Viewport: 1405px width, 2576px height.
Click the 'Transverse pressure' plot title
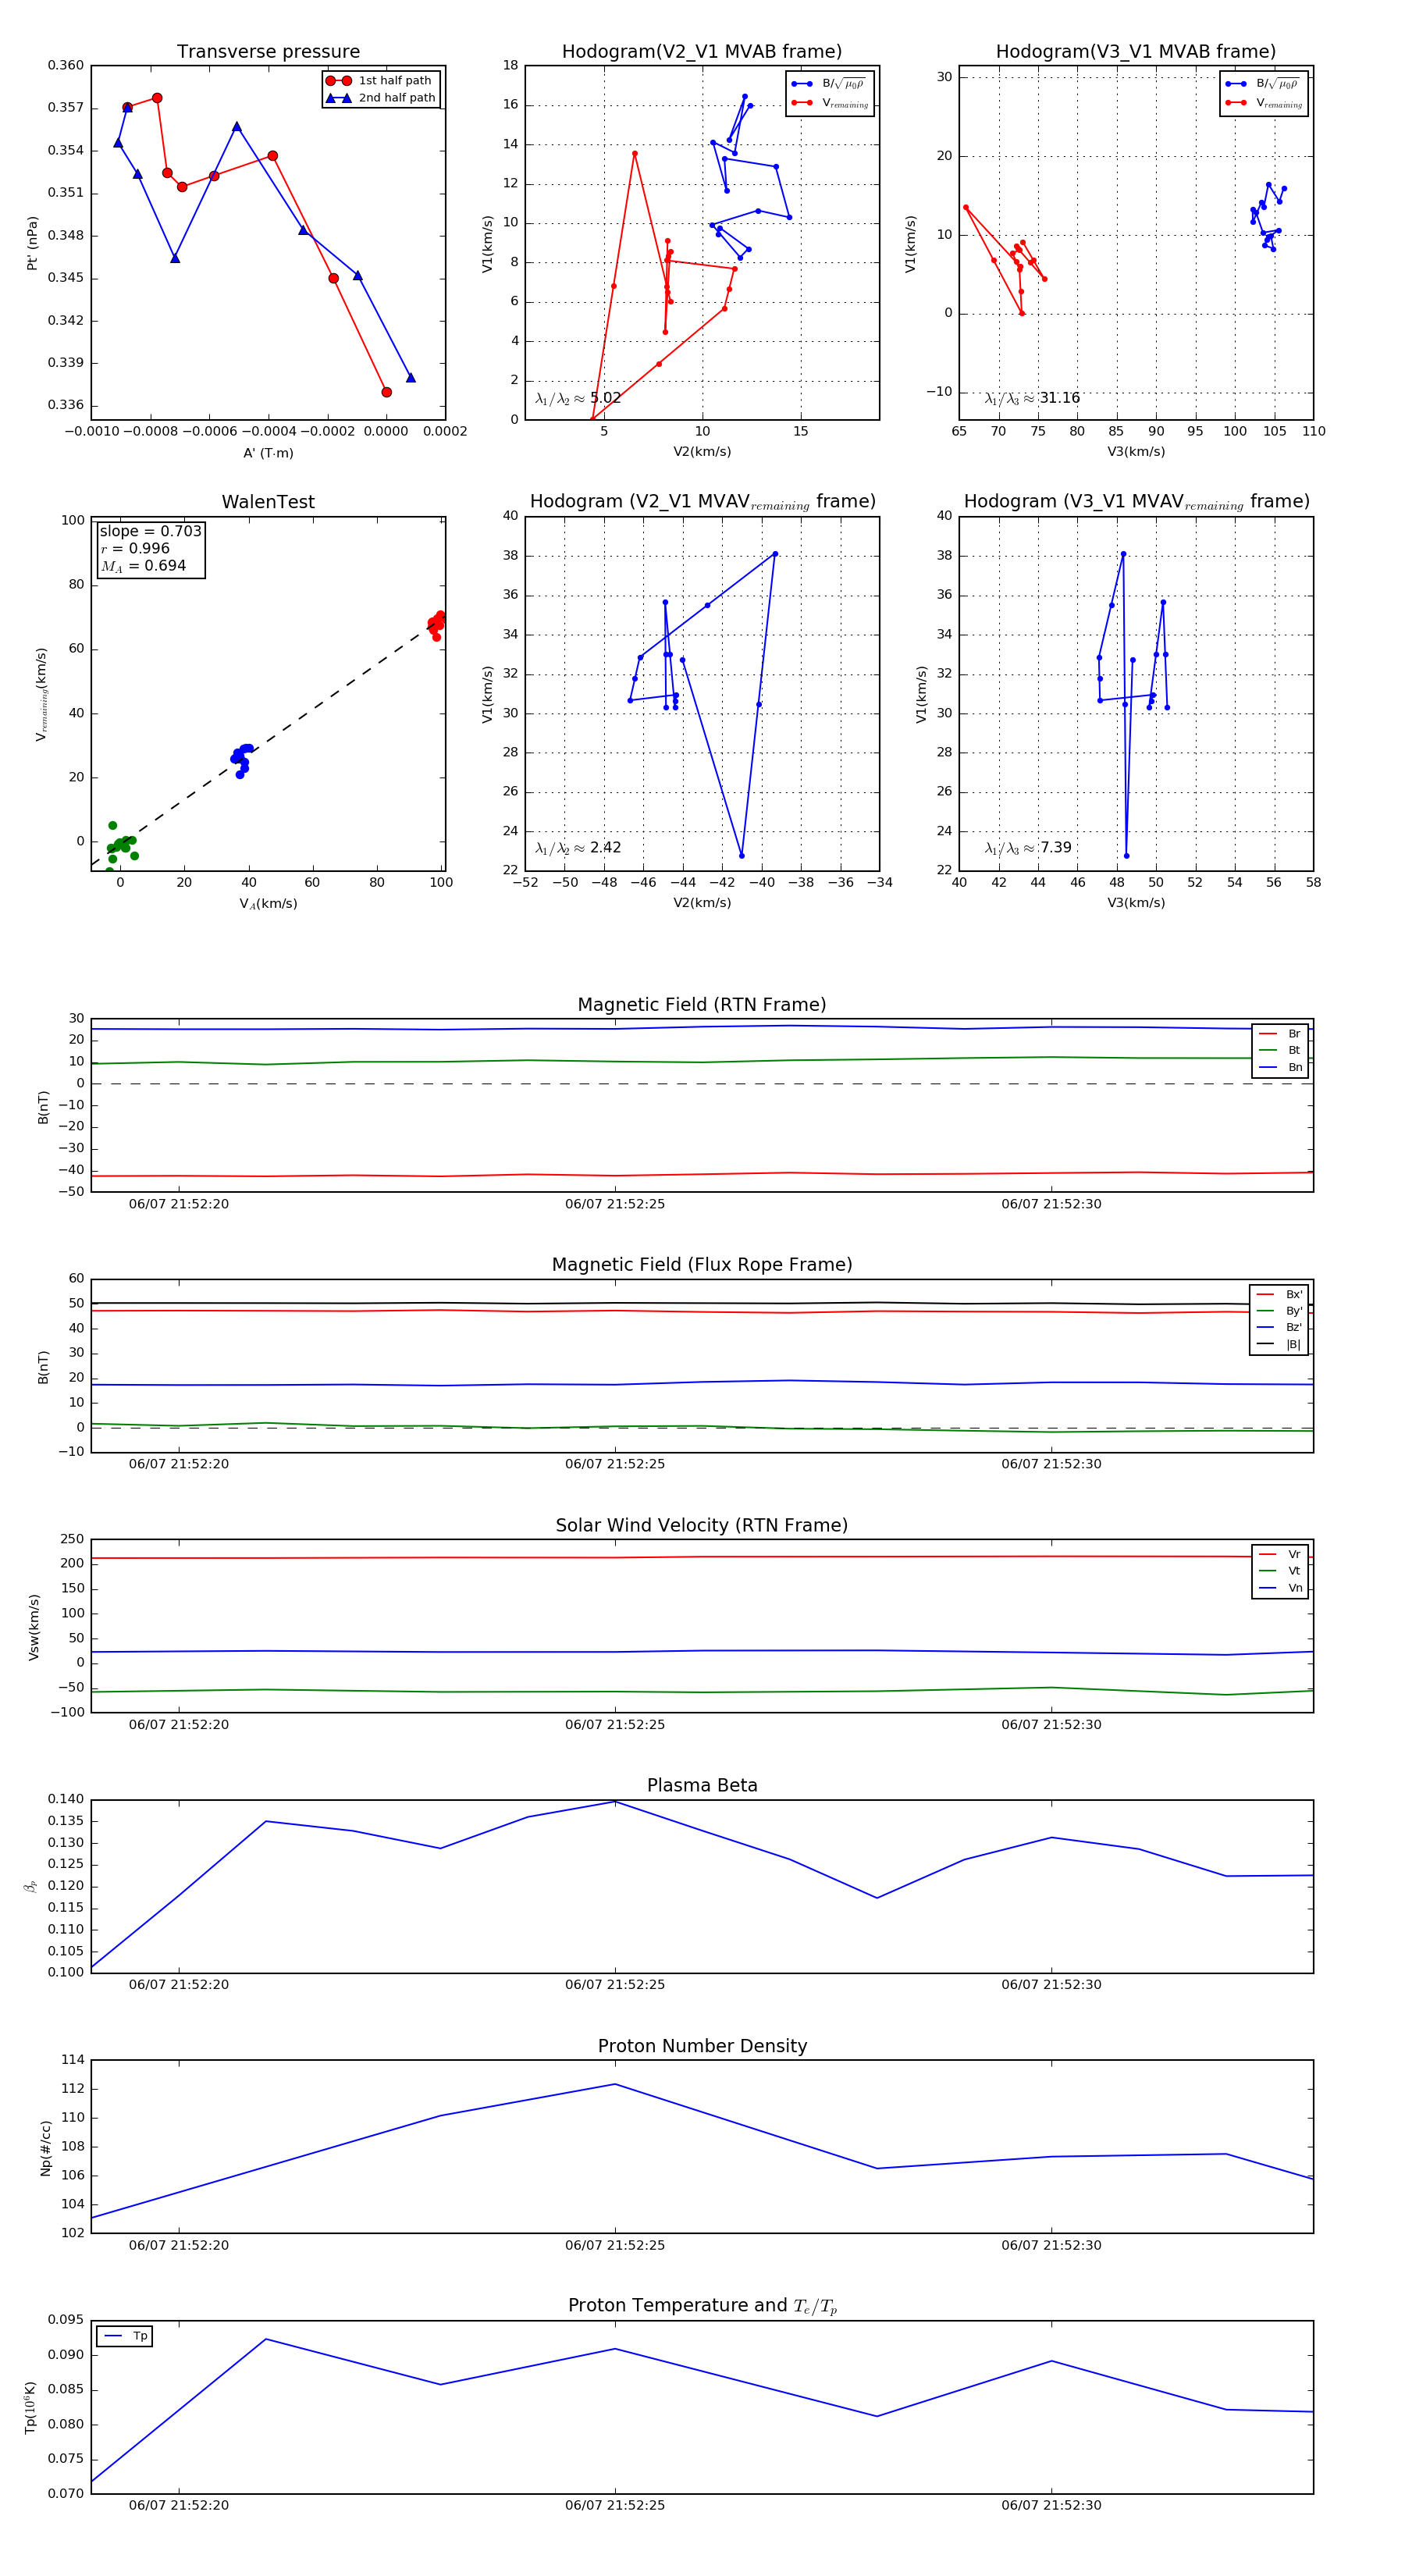(x=268, y=52)
